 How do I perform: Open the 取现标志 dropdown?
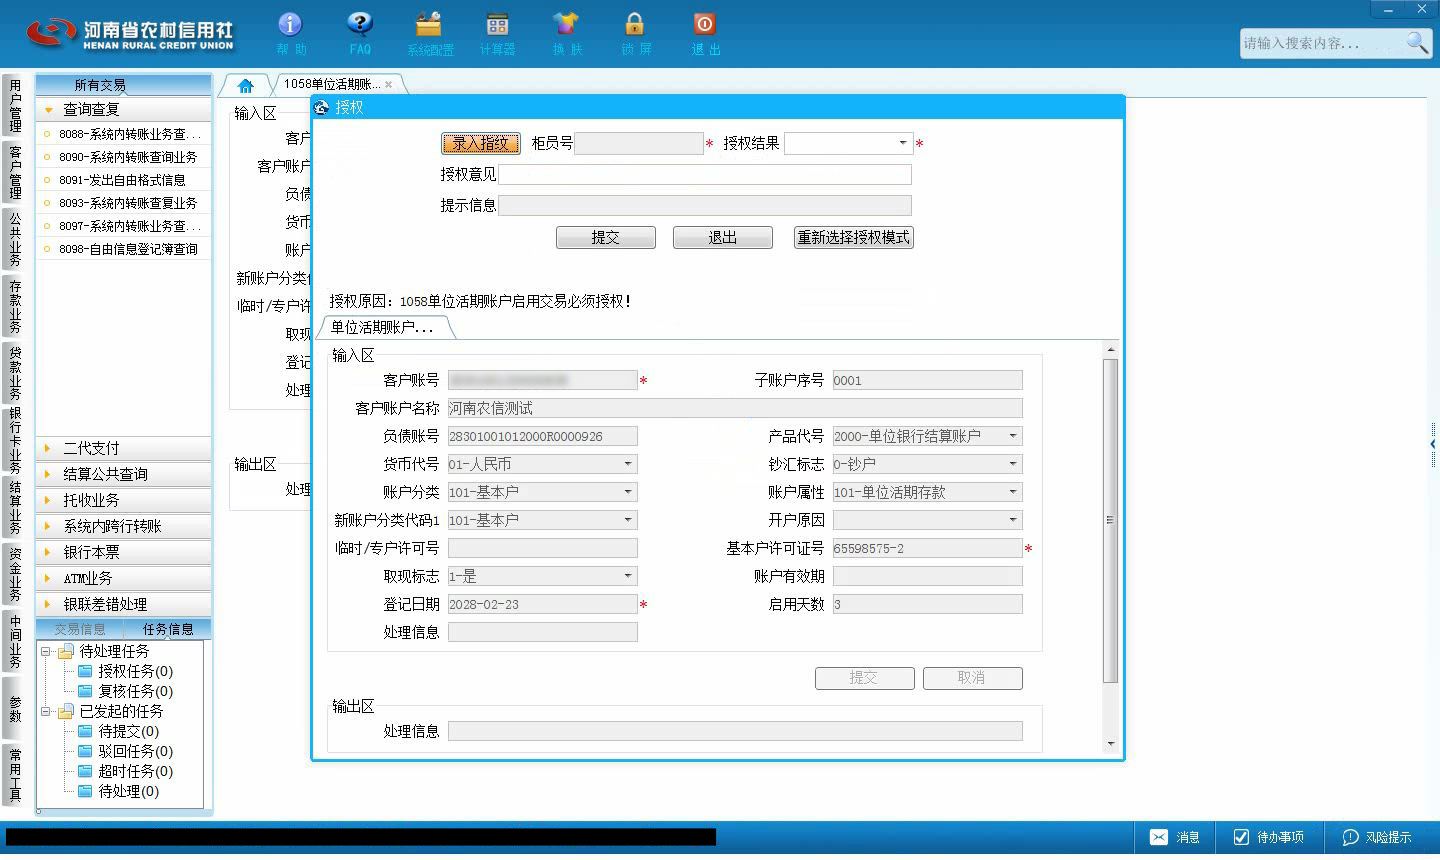(628, 576)
